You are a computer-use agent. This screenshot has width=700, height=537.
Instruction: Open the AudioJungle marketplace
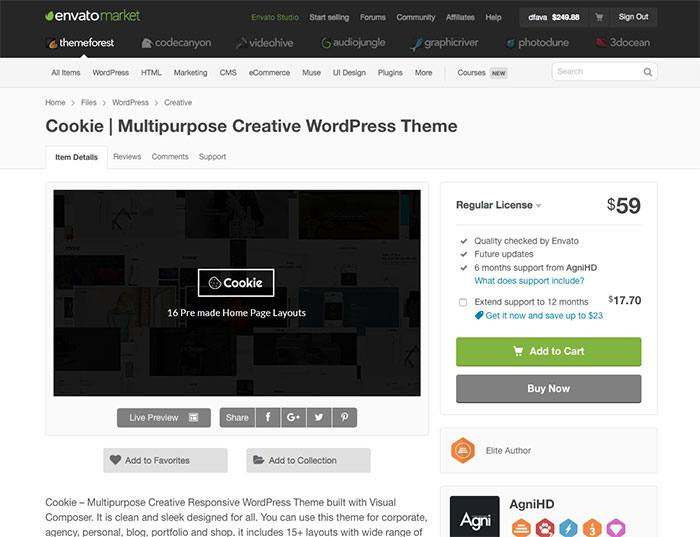click(x=353, y=43)
